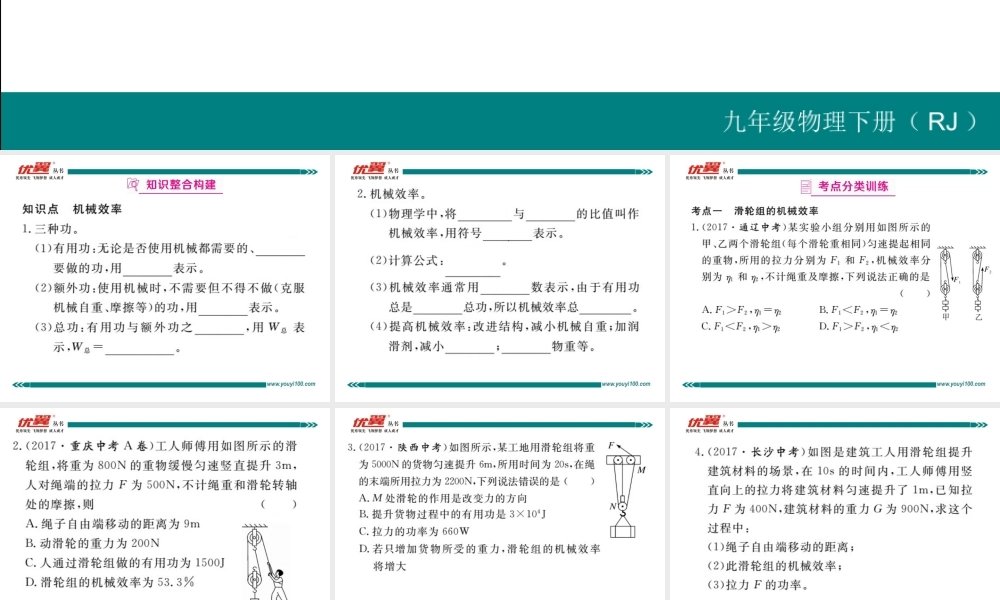Click the 考点分类训练 document icon
Viewport: 1000px width, 600px height.
(x=807, y=186)
